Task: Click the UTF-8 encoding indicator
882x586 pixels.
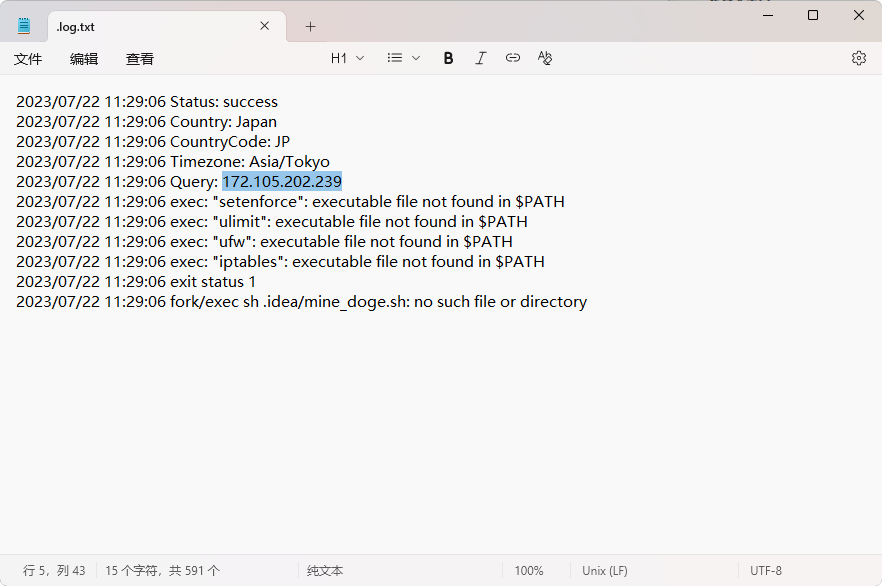Action: tap(766, 571)
